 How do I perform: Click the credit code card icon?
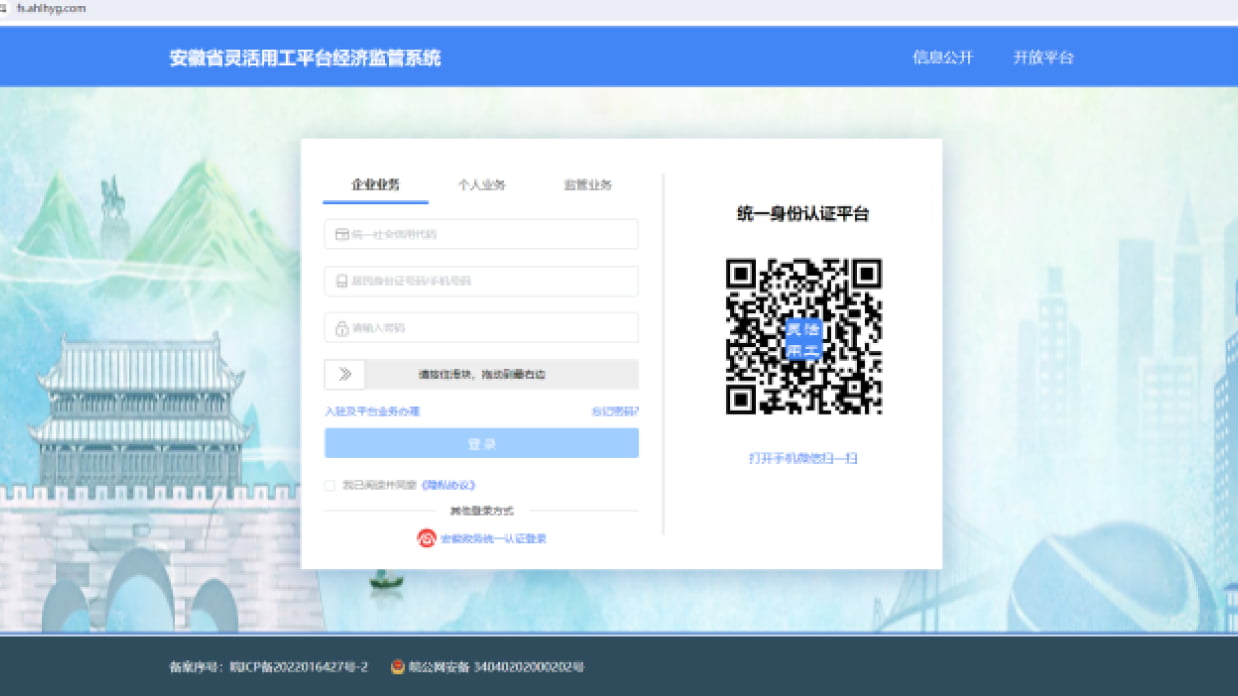[341, 234]
